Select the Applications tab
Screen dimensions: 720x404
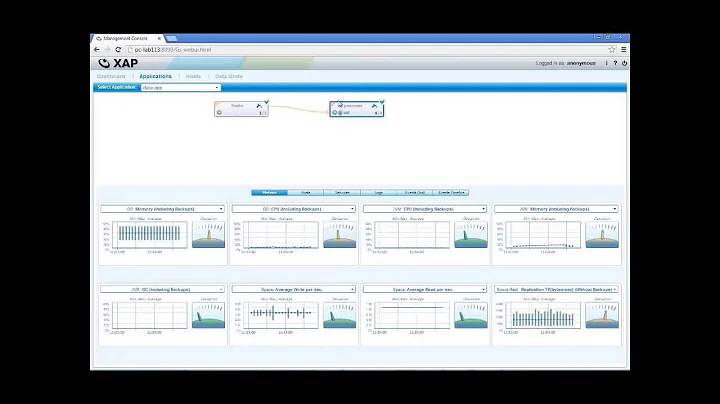[155, 76]
